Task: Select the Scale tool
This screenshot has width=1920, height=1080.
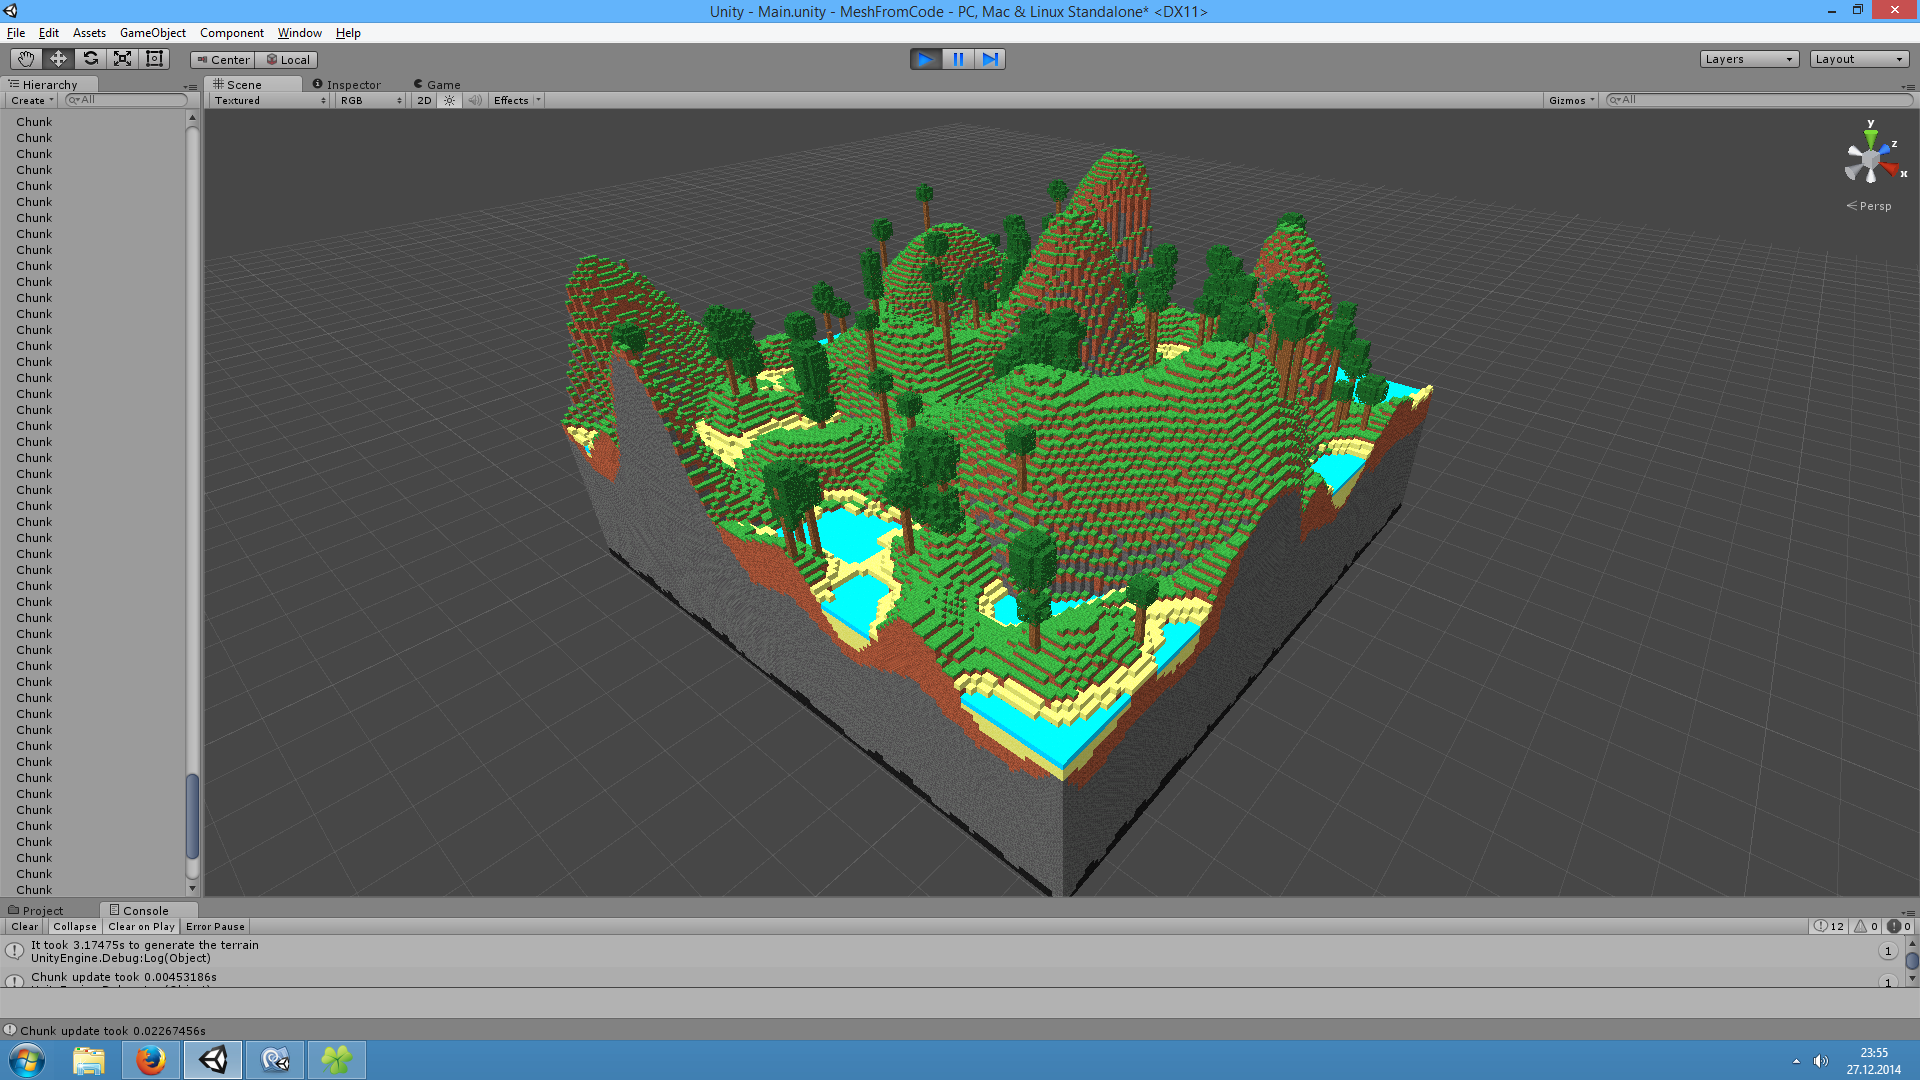Action: [122, 59]
